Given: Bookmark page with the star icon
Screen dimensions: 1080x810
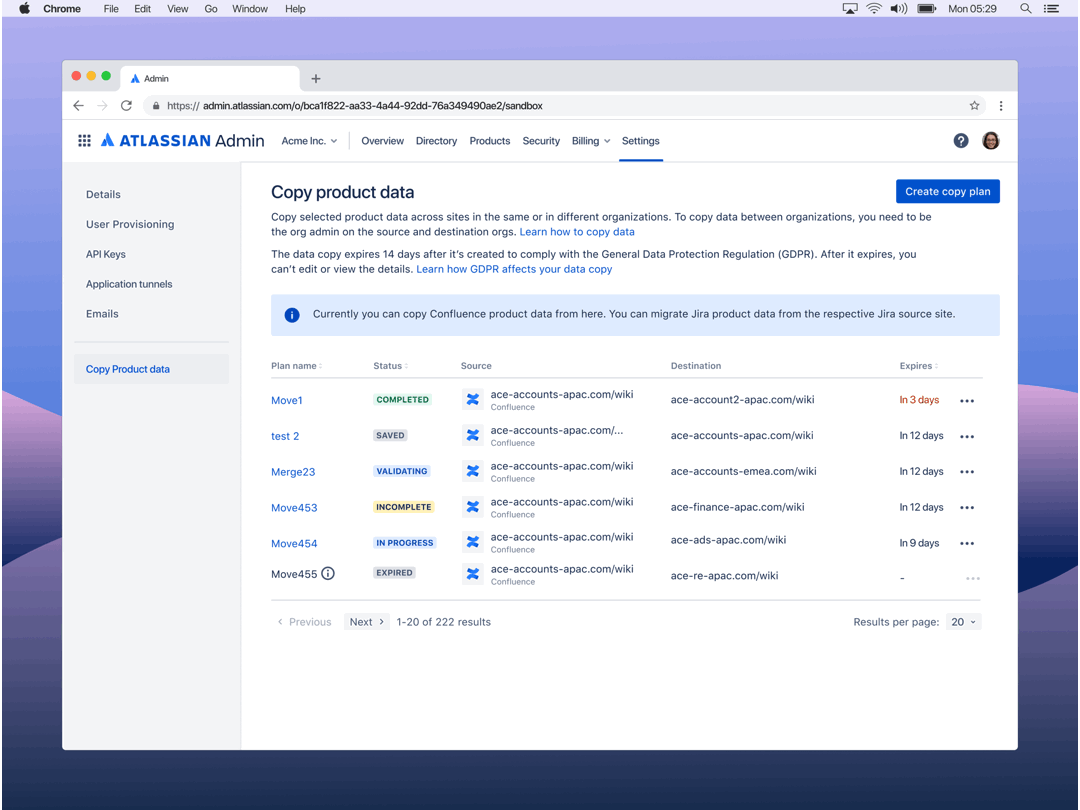Looking at the screenshot, I should tap(974, 105).
